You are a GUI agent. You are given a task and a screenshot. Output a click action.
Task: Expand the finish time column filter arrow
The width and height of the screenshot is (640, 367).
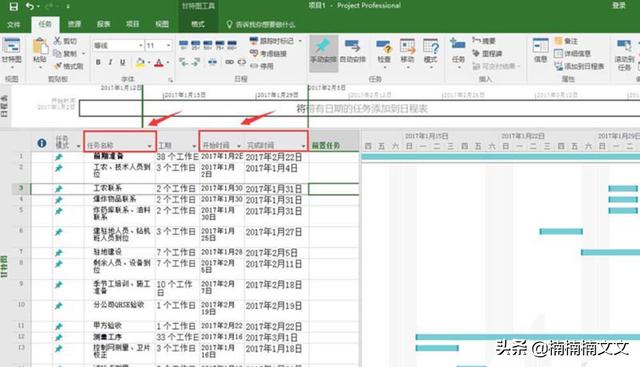[x=303, y=146]
